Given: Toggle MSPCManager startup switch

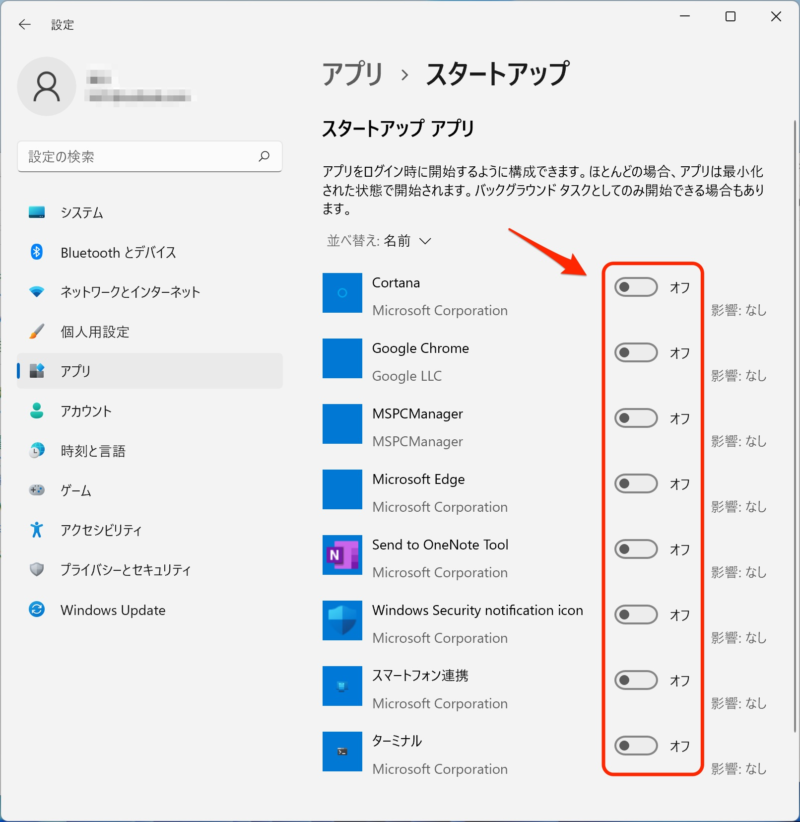Looking at the screenshot, I should click(636, 418).
